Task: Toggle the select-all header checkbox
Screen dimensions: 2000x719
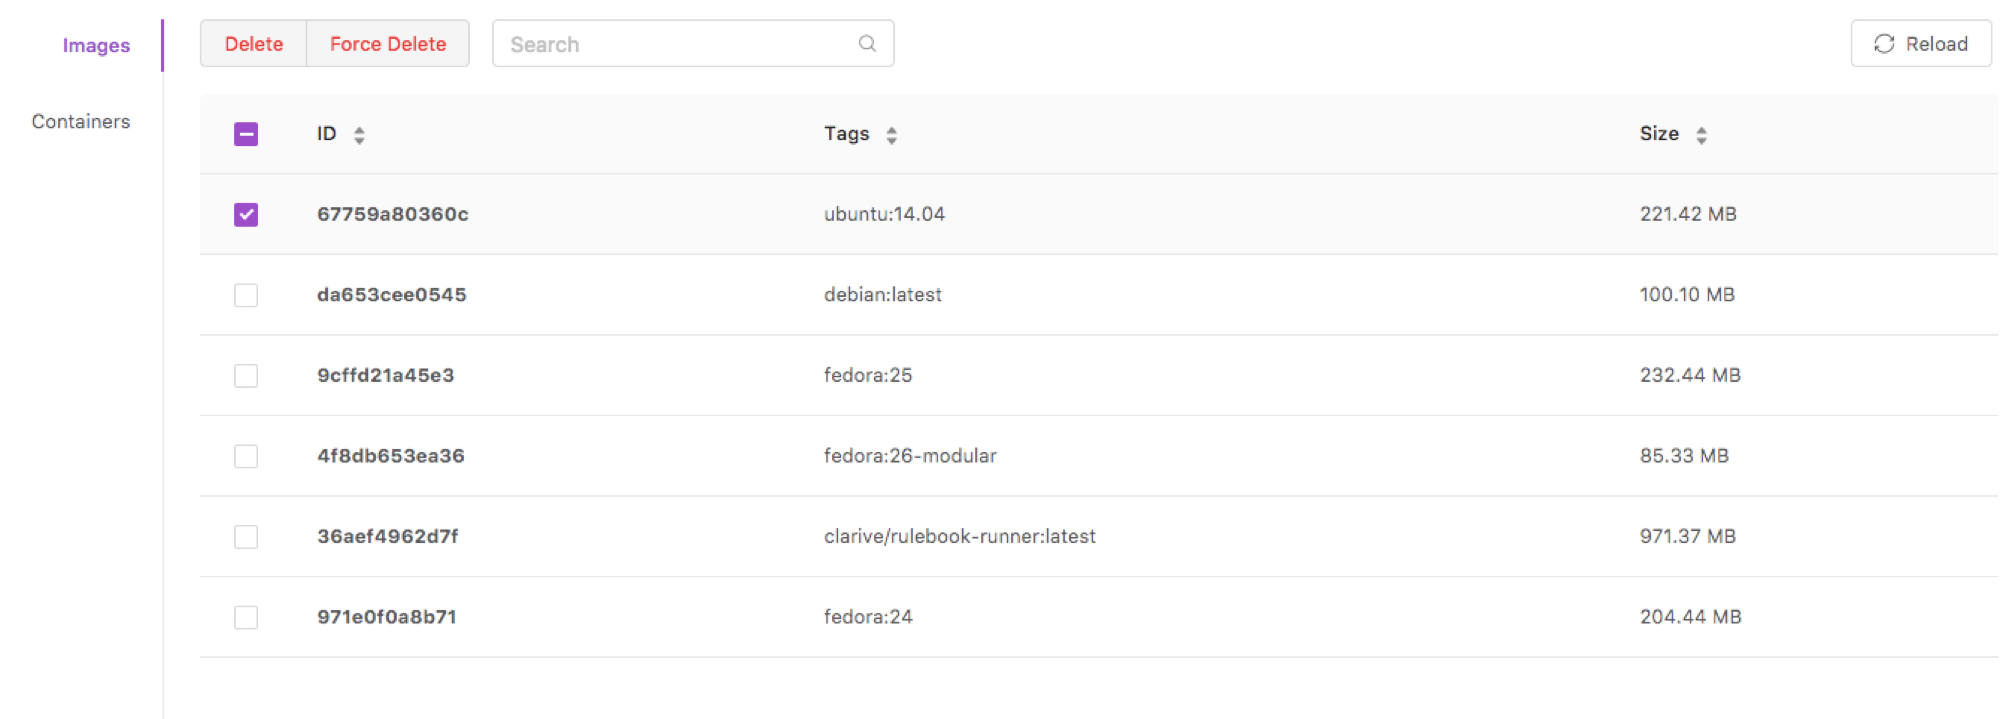Action: (x=246, y=134)
